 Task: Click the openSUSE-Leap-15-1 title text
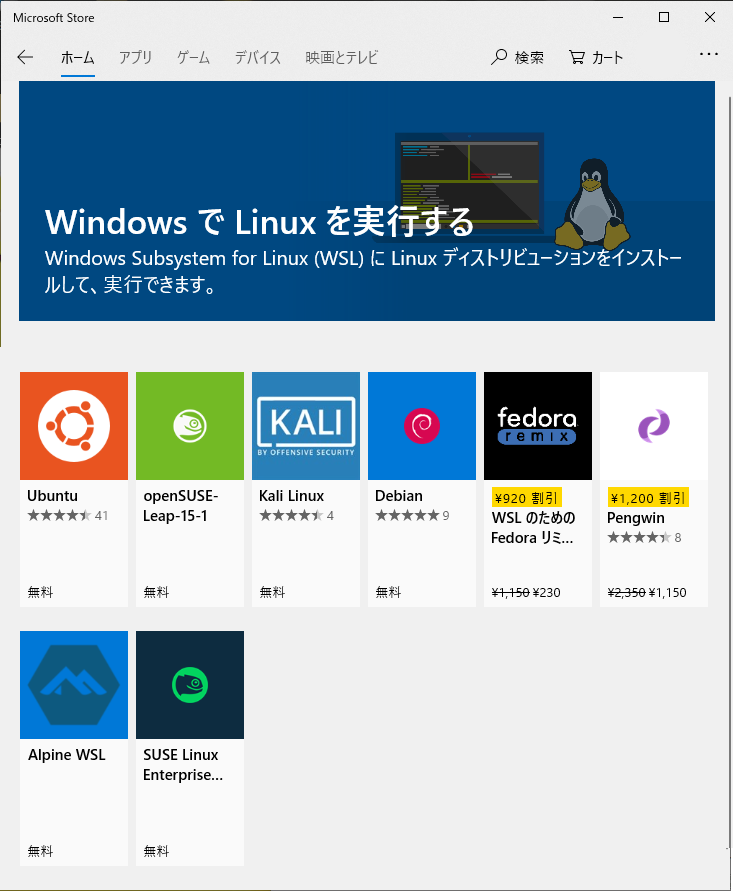181,506
